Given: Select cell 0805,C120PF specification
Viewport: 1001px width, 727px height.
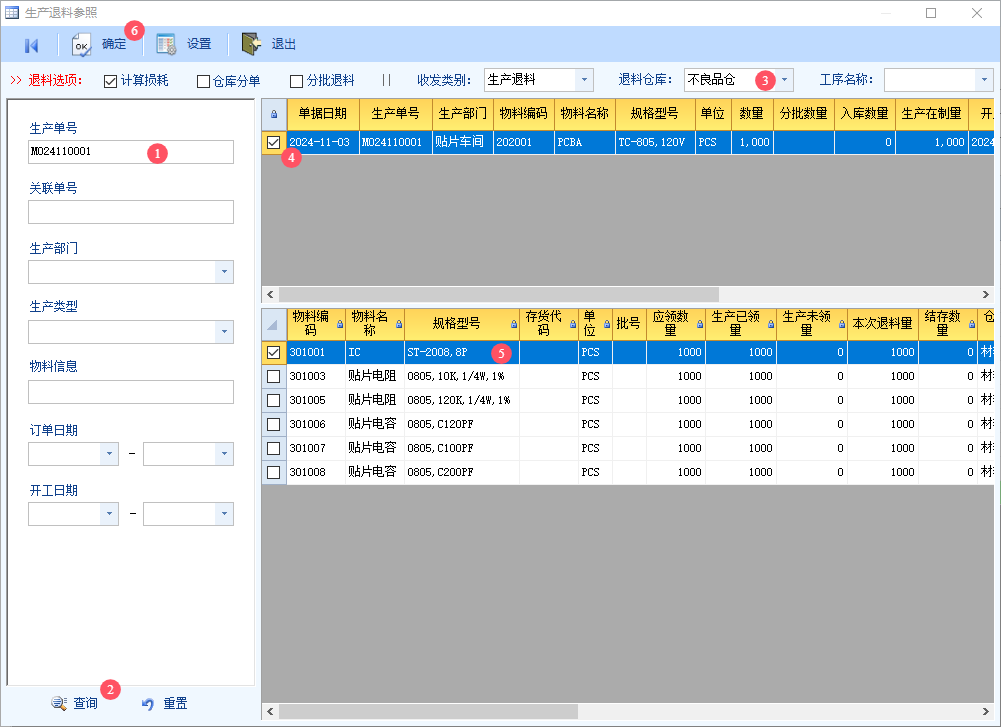Looking at the screenshot, I should coord(462,424).
